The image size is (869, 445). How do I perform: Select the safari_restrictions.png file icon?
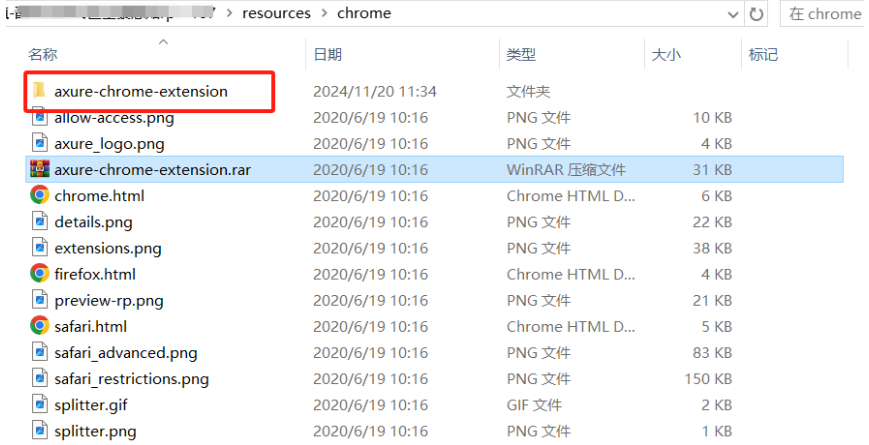click(40, 378)
